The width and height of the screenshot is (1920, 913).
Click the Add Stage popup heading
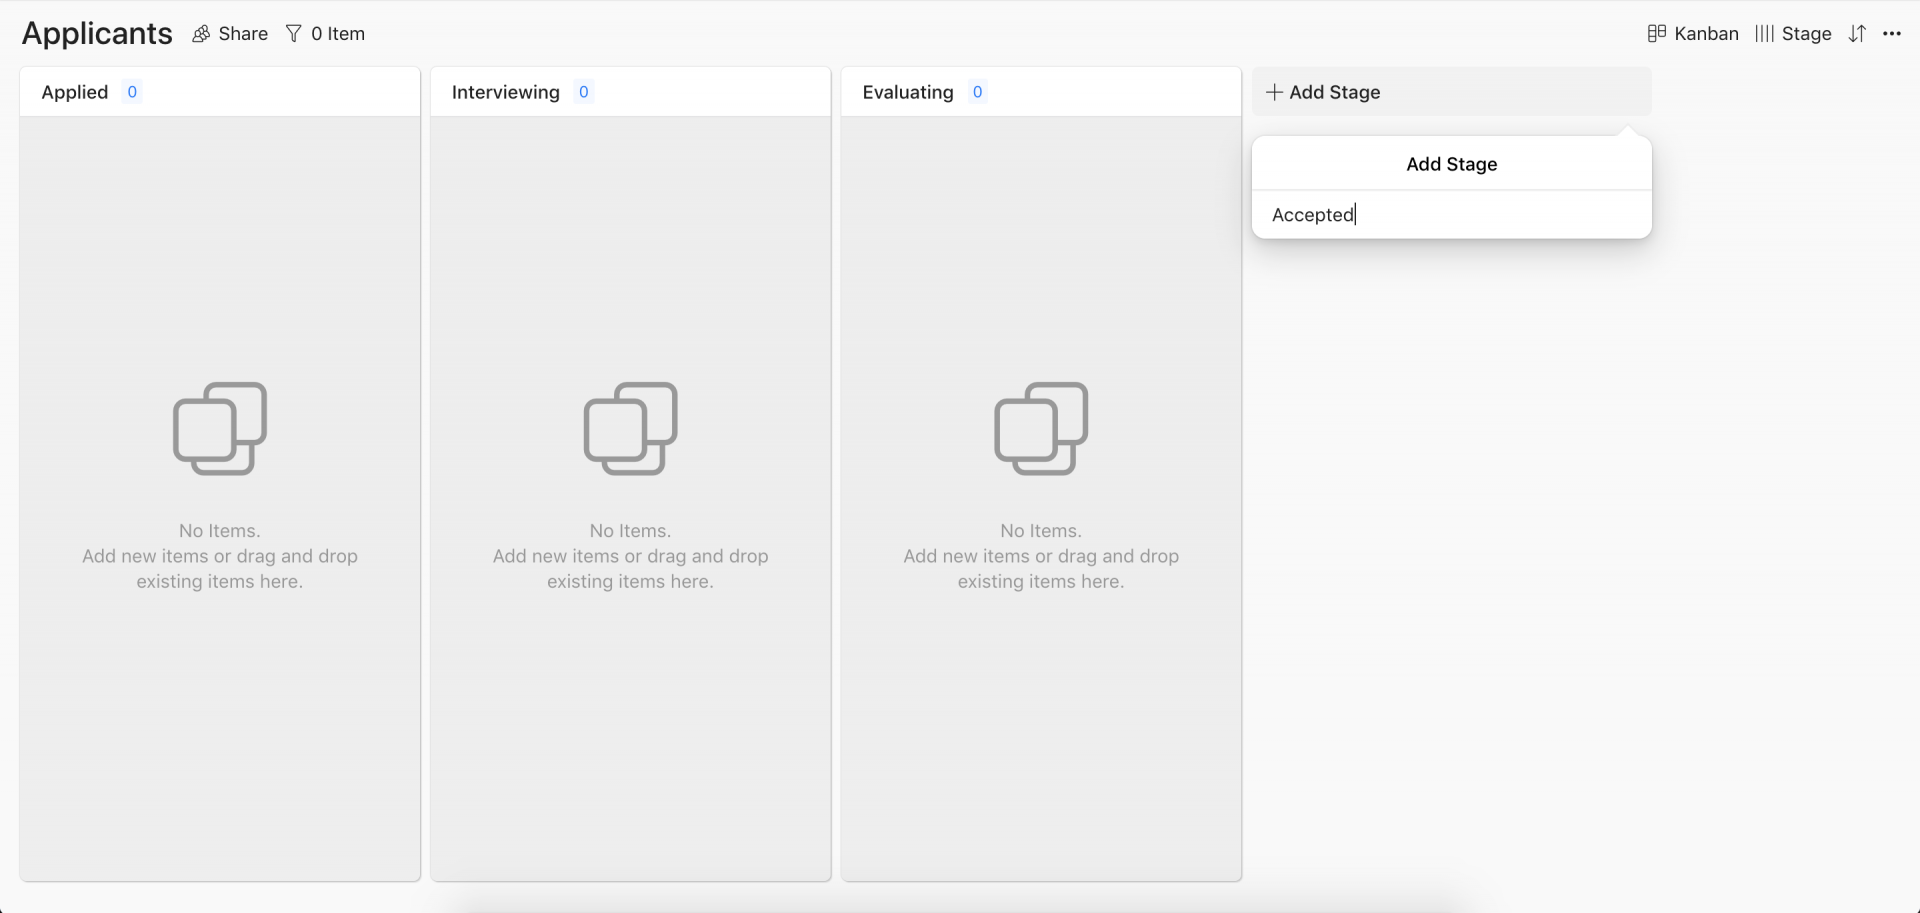pyautogui.click(x=1452, y=164)
